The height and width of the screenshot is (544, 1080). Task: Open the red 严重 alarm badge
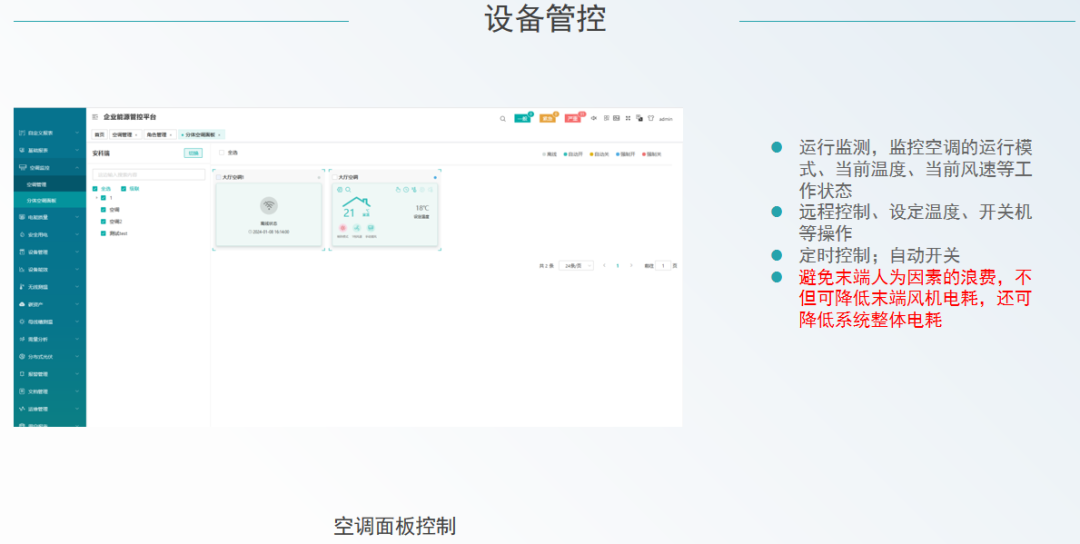click(573, 118)
